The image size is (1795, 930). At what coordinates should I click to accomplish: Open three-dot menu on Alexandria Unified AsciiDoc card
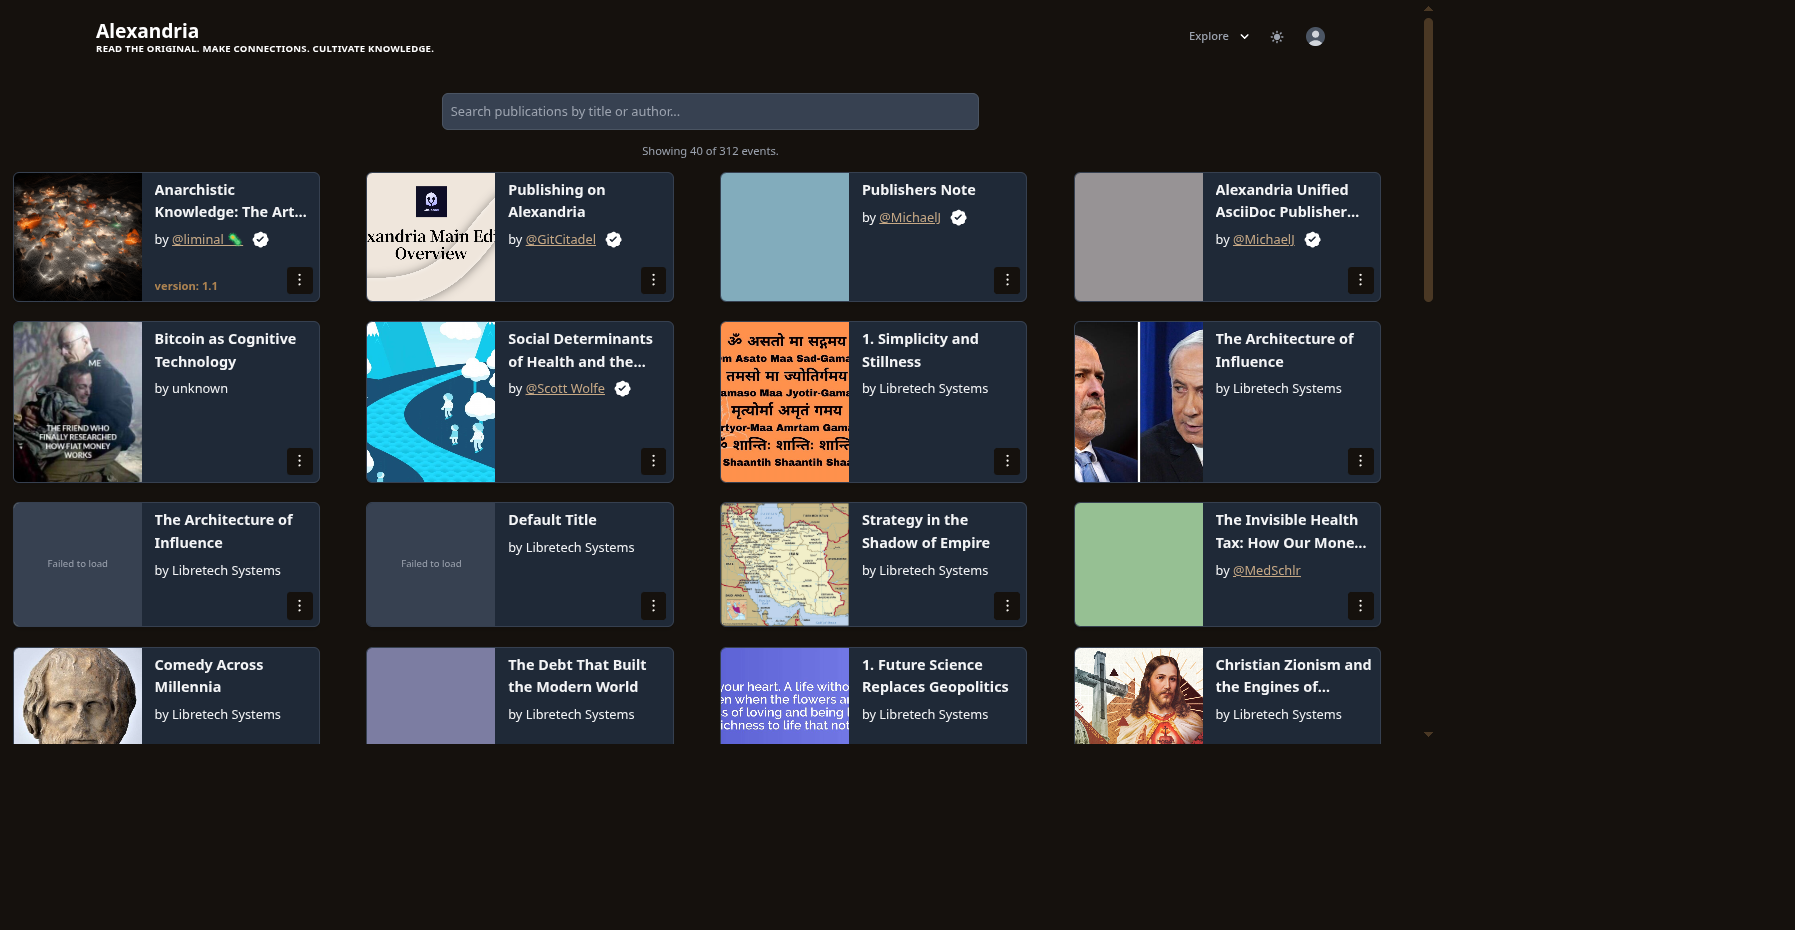point(1360,280)
